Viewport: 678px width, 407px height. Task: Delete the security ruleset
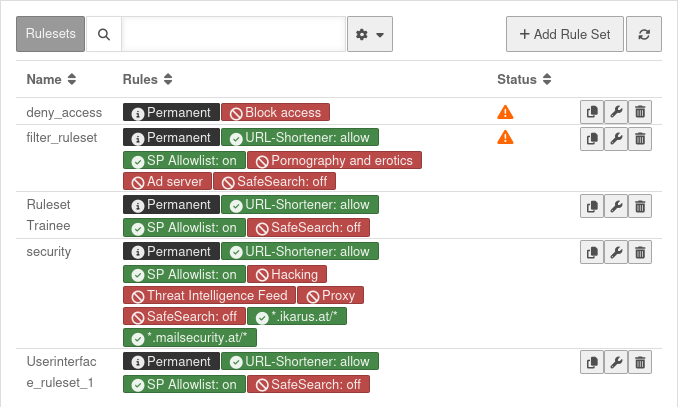(641, 252)
